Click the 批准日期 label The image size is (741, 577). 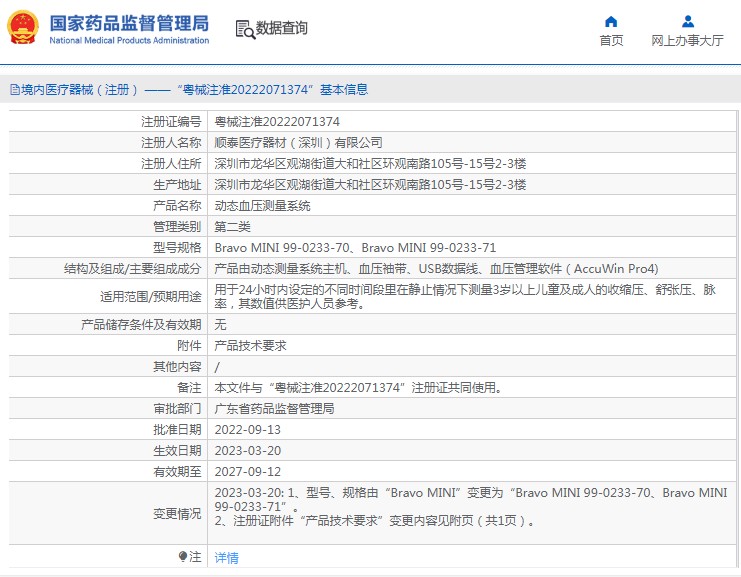tap(177, 430)
